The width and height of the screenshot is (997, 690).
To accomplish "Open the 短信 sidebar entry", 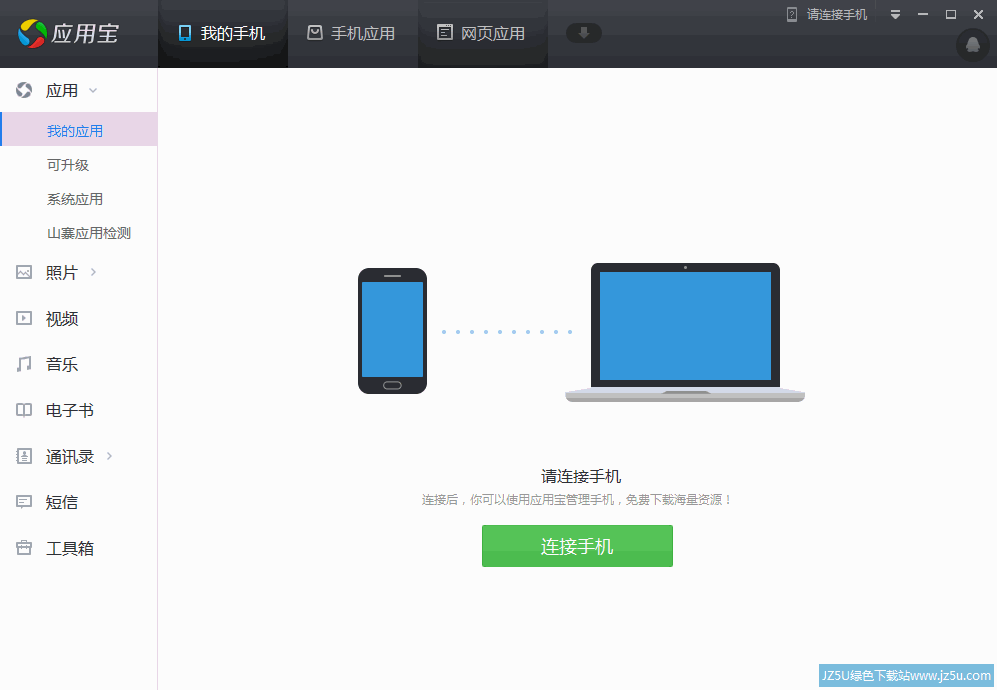I will [x=62, y=502].
